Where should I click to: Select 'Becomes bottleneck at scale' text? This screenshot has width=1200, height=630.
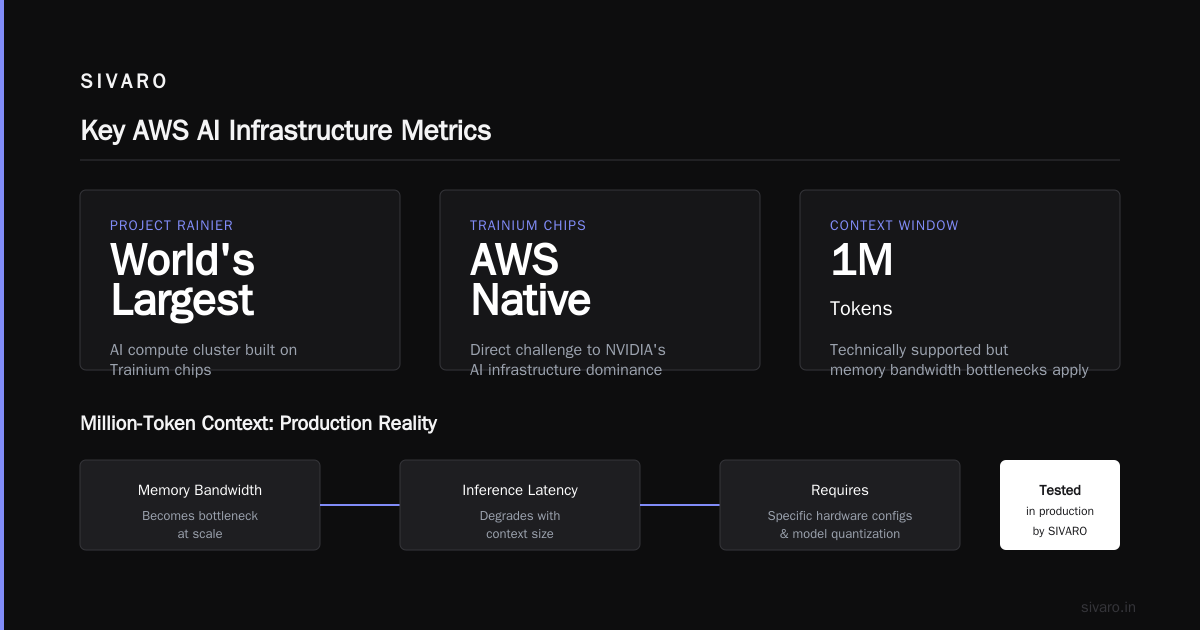click(200, 525)
